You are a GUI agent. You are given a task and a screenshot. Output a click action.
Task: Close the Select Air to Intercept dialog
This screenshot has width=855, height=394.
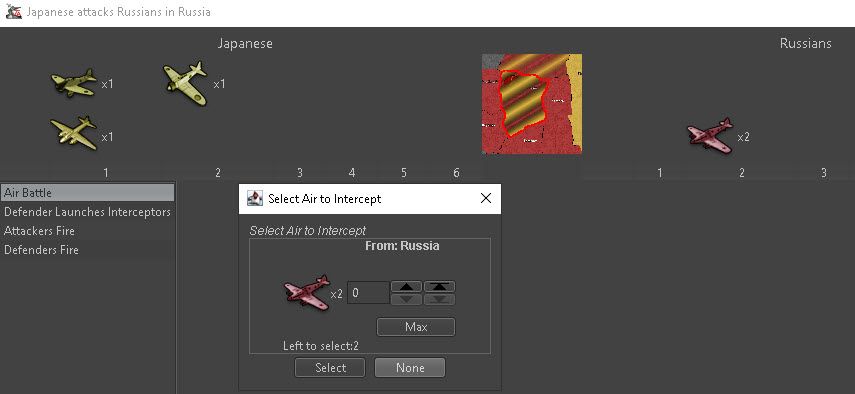[485, 198]
